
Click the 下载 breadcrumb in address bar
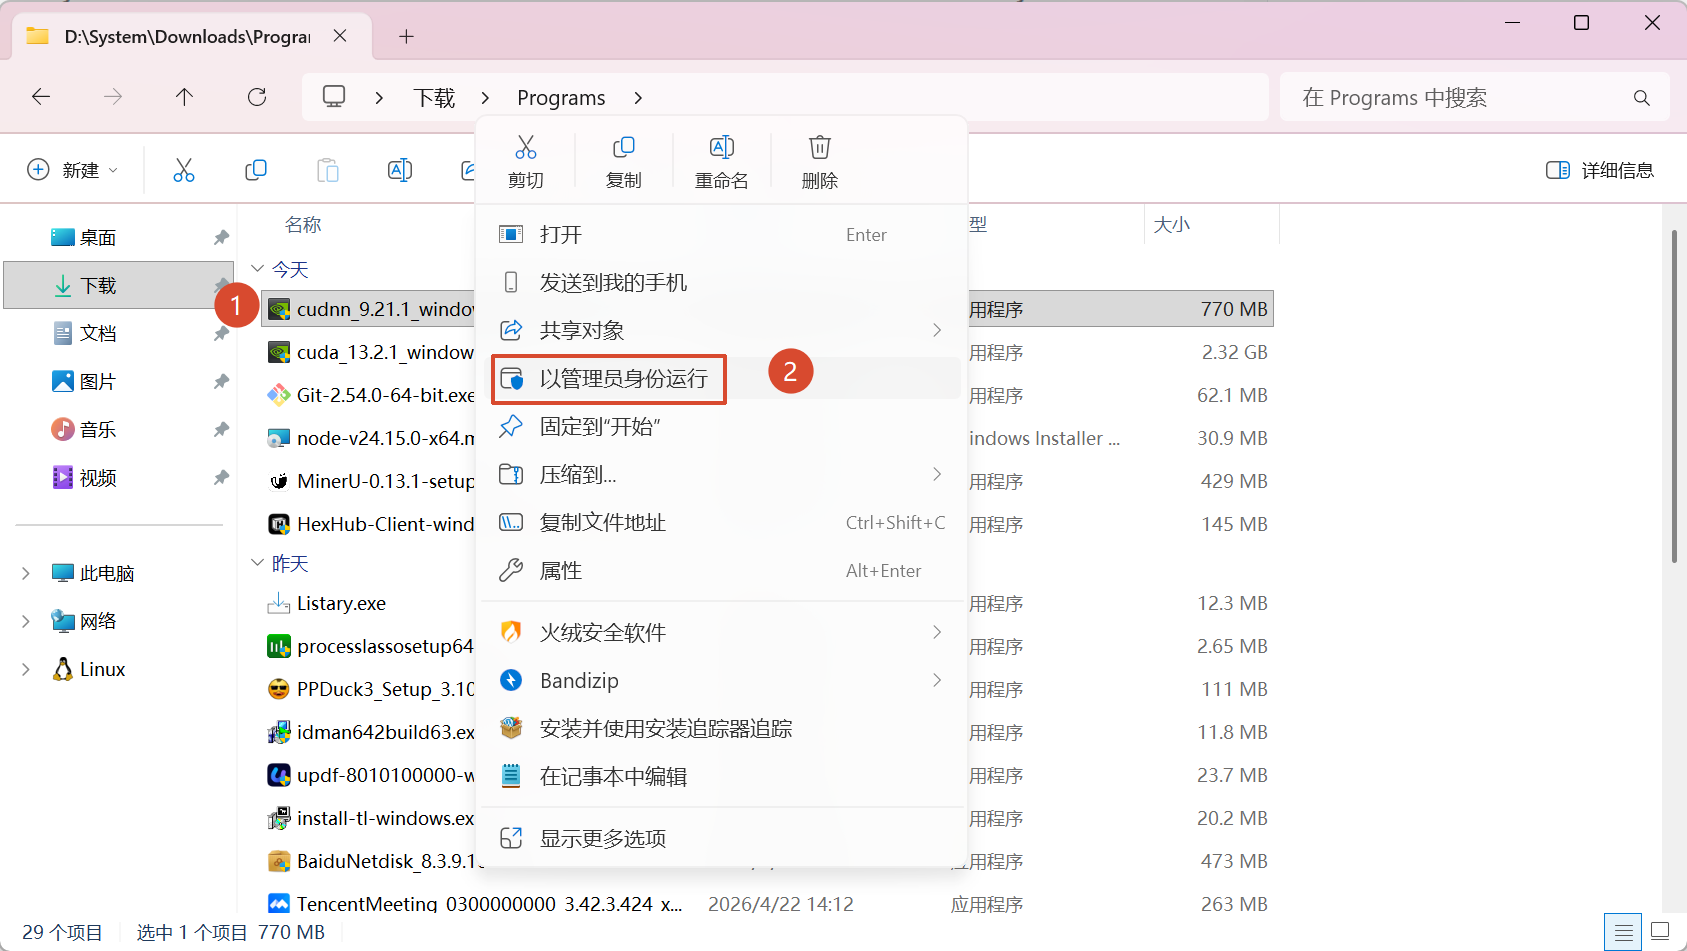coord(434,98)
